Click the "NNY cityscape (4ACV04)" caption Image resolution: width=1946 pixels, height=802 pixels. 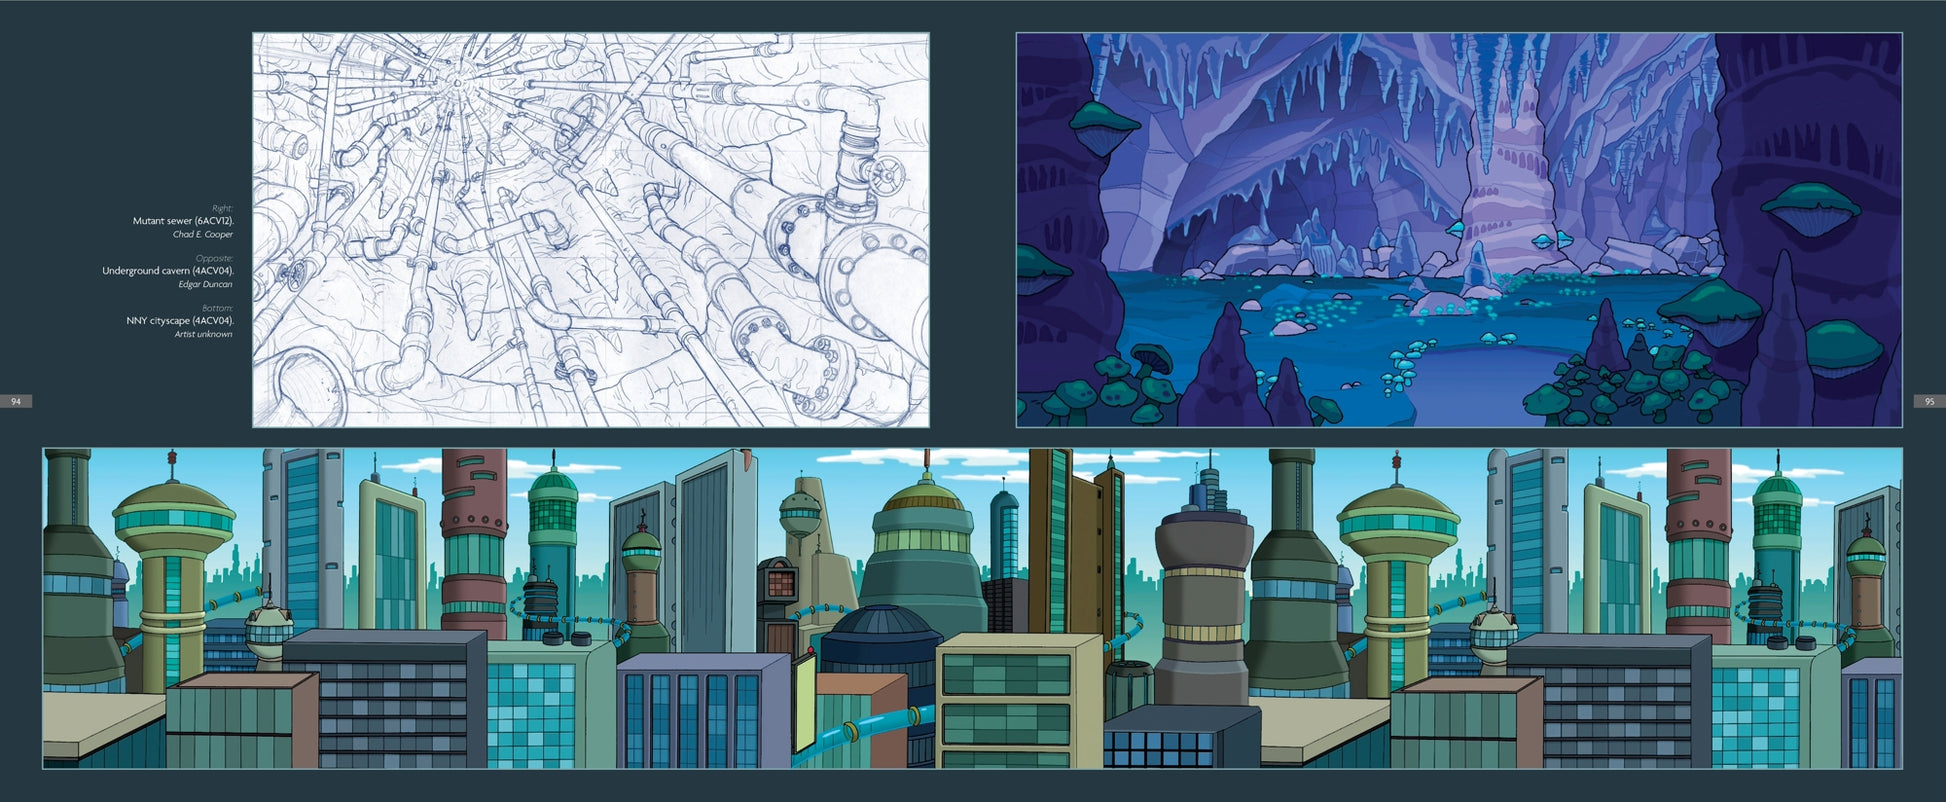(x=179, y=321)
